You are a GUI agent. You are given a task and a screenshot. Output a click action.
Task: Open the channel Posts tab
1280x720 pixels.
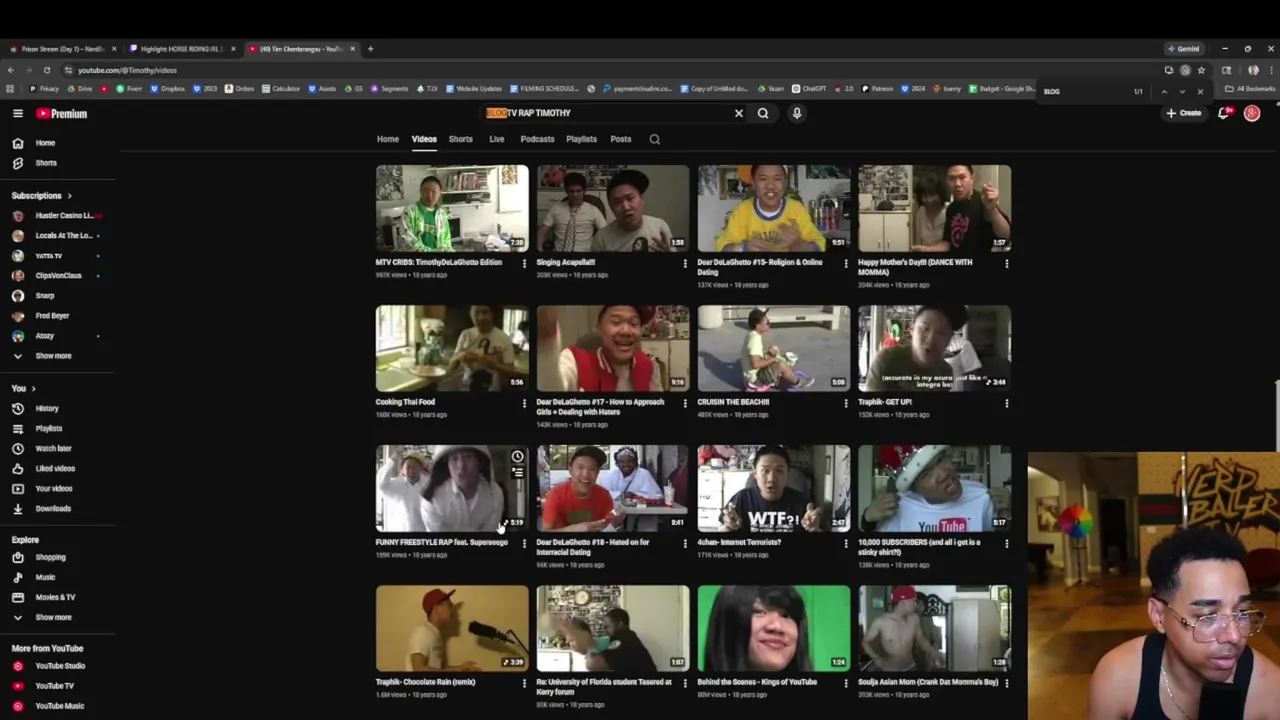click(x=621, y=139)
